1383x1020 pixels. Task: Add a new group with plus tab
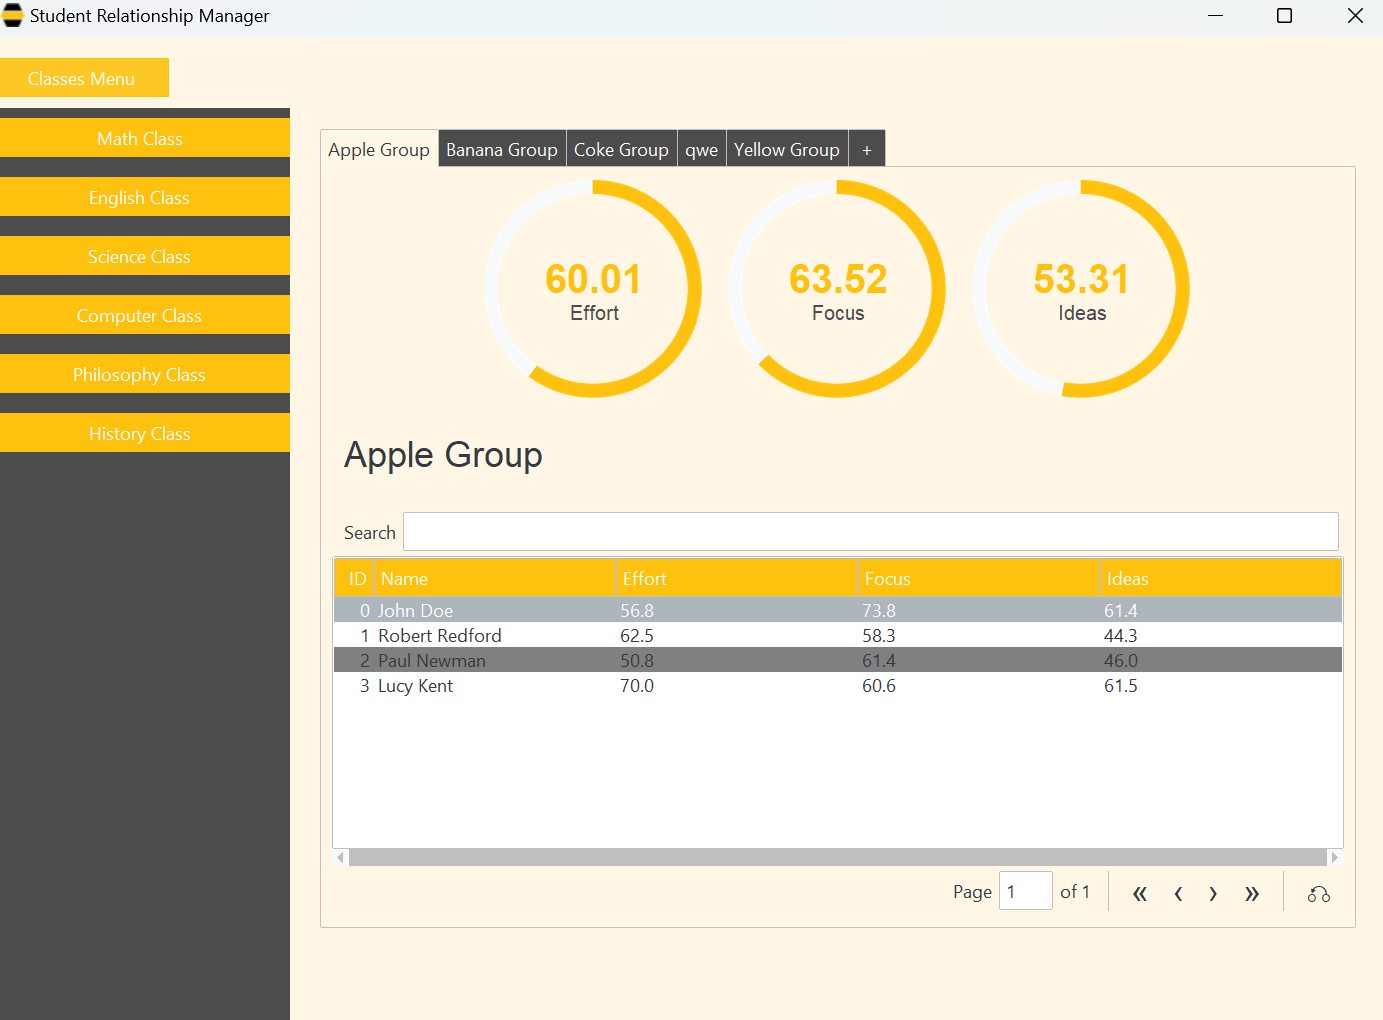tap(867, 149)
